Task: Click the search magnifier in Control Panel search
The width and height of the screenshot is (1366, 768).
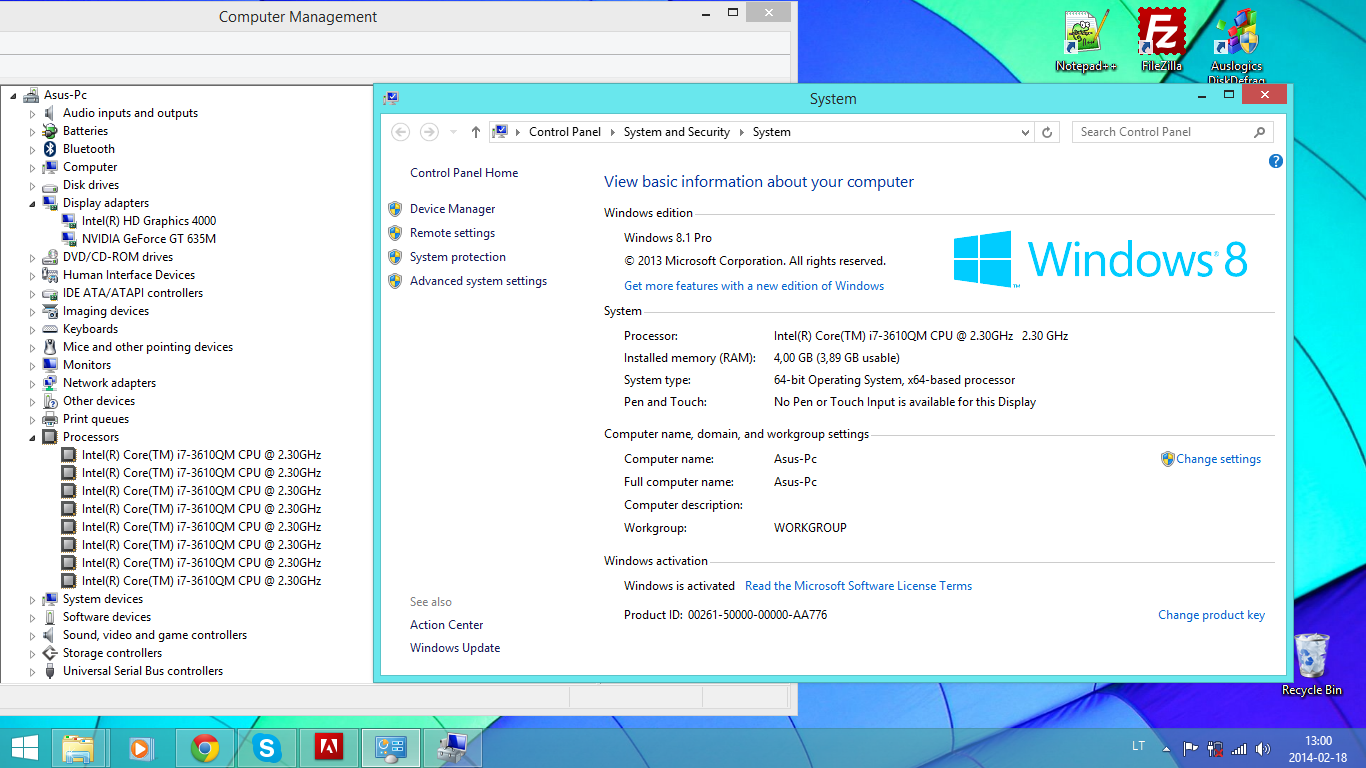Action: pyautogui.click(x=1260, y=132)
